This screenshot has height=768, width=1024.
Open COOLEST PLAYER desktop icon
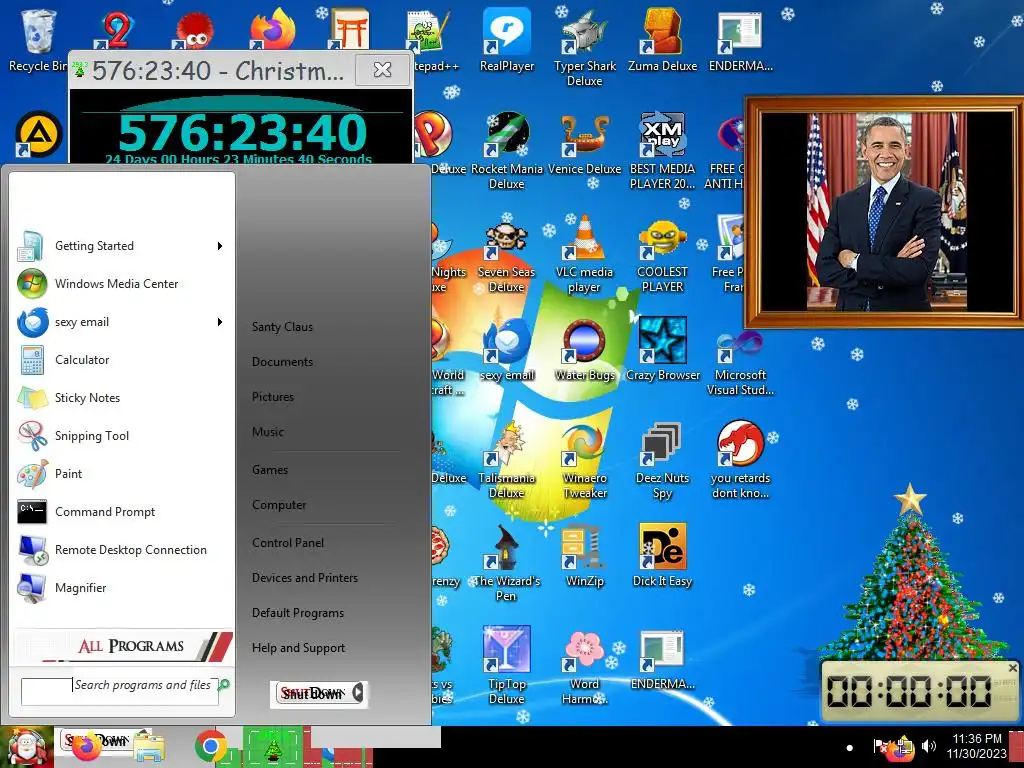coord(662,256)
